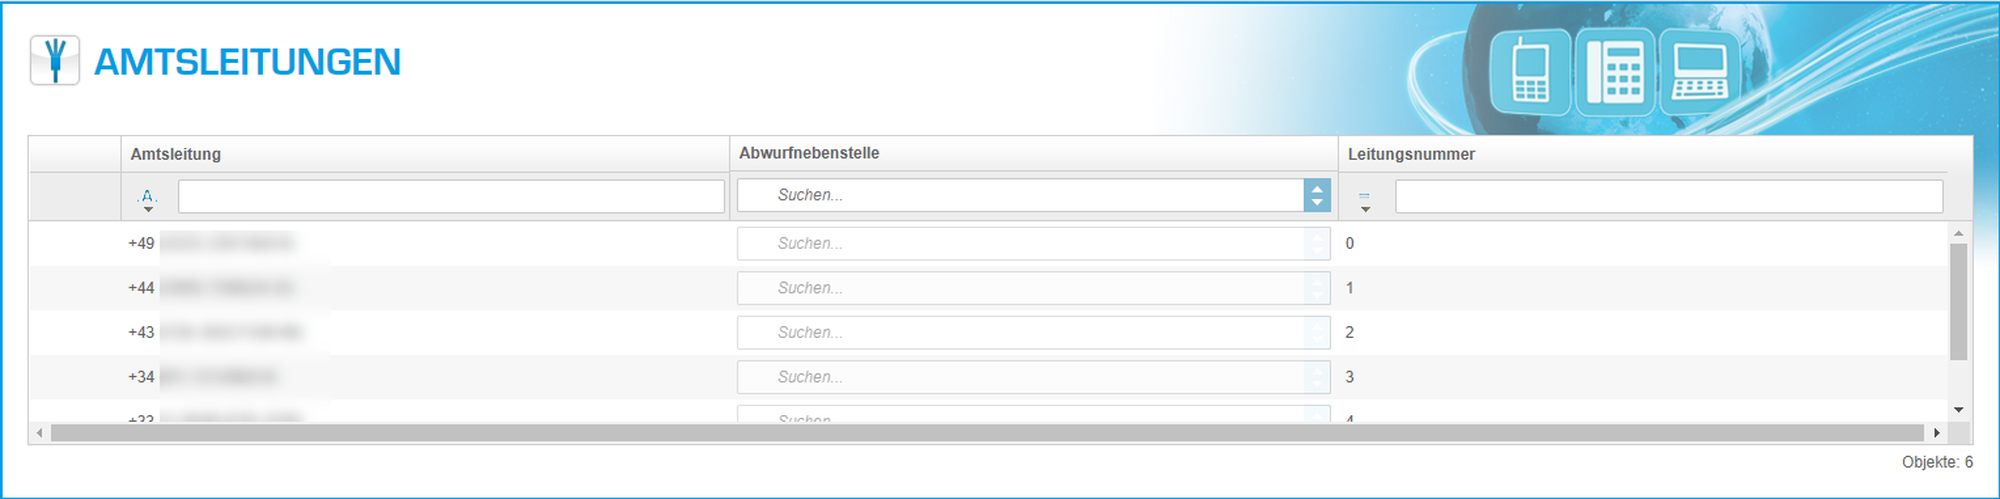Open Abwurfnebenstelle dropdown for the +34 line

coord(1317,377)
